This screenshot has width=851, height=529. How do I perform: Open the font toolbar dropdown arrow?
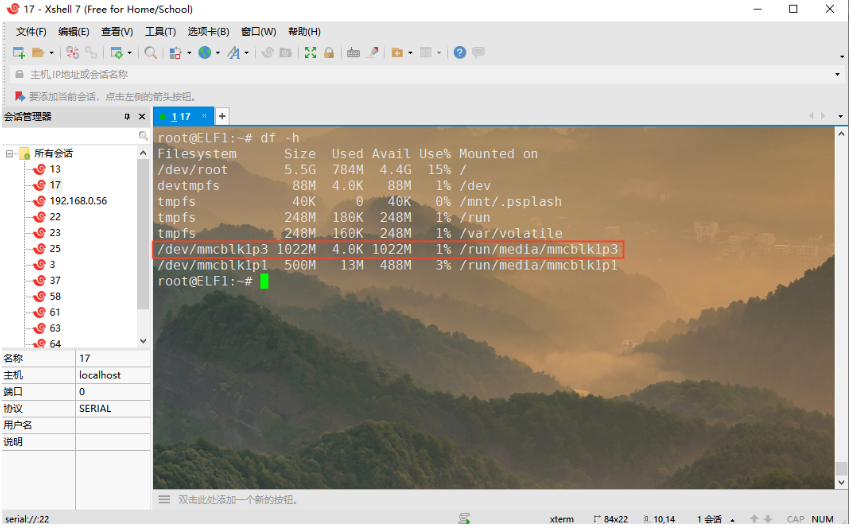coord(246,52)
